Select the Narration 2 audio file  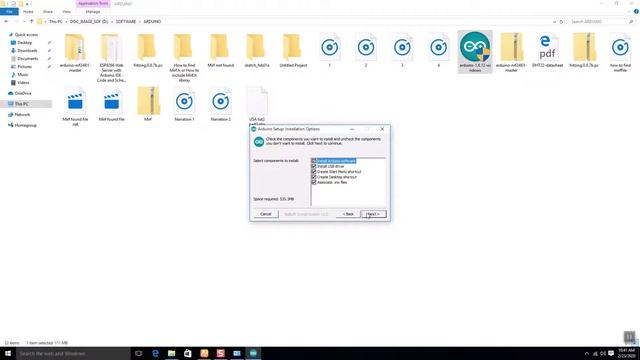click(x=220, y=104)
